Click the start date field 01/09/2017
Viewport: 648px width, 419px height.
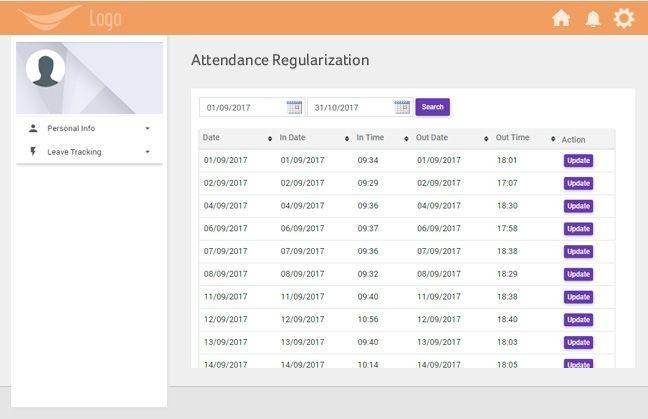[240, 107]
